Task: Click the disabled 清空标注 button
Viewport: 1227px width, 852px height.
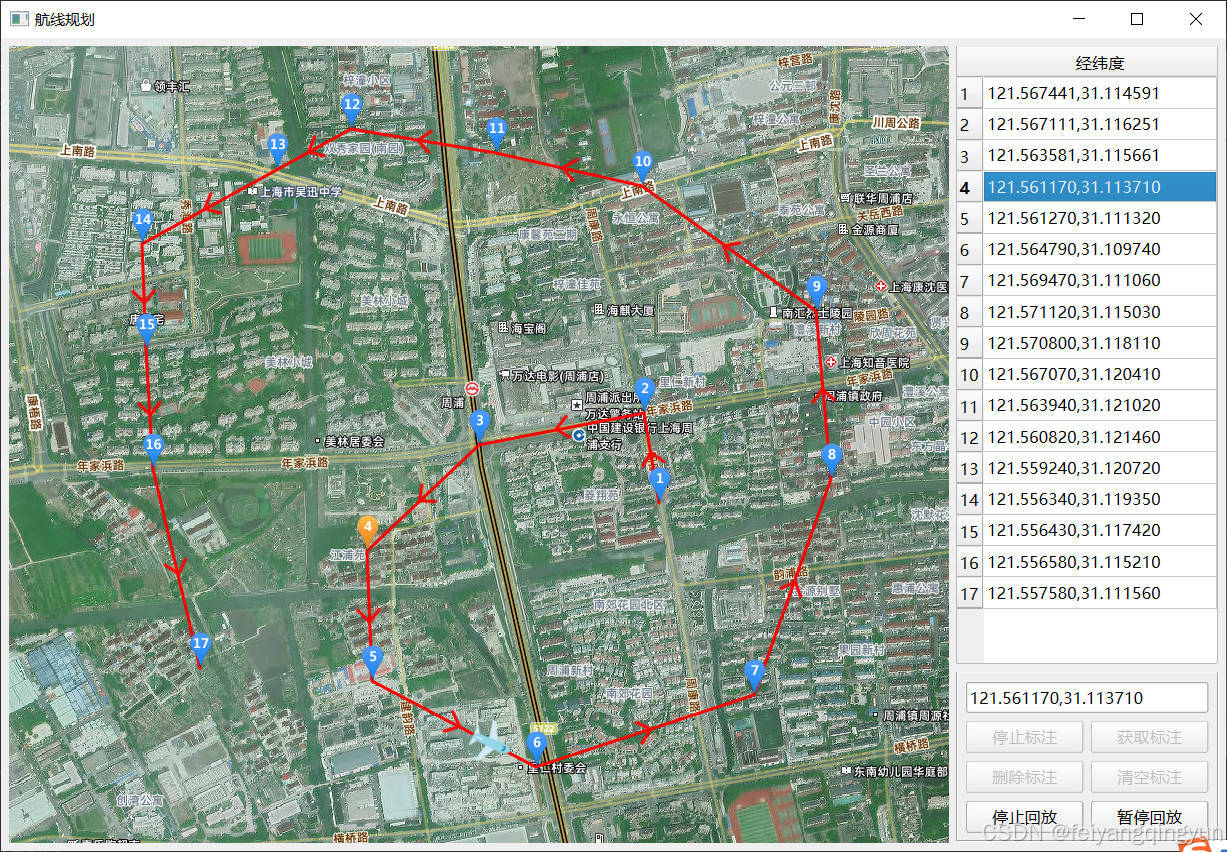Action: pos(1149,777)
